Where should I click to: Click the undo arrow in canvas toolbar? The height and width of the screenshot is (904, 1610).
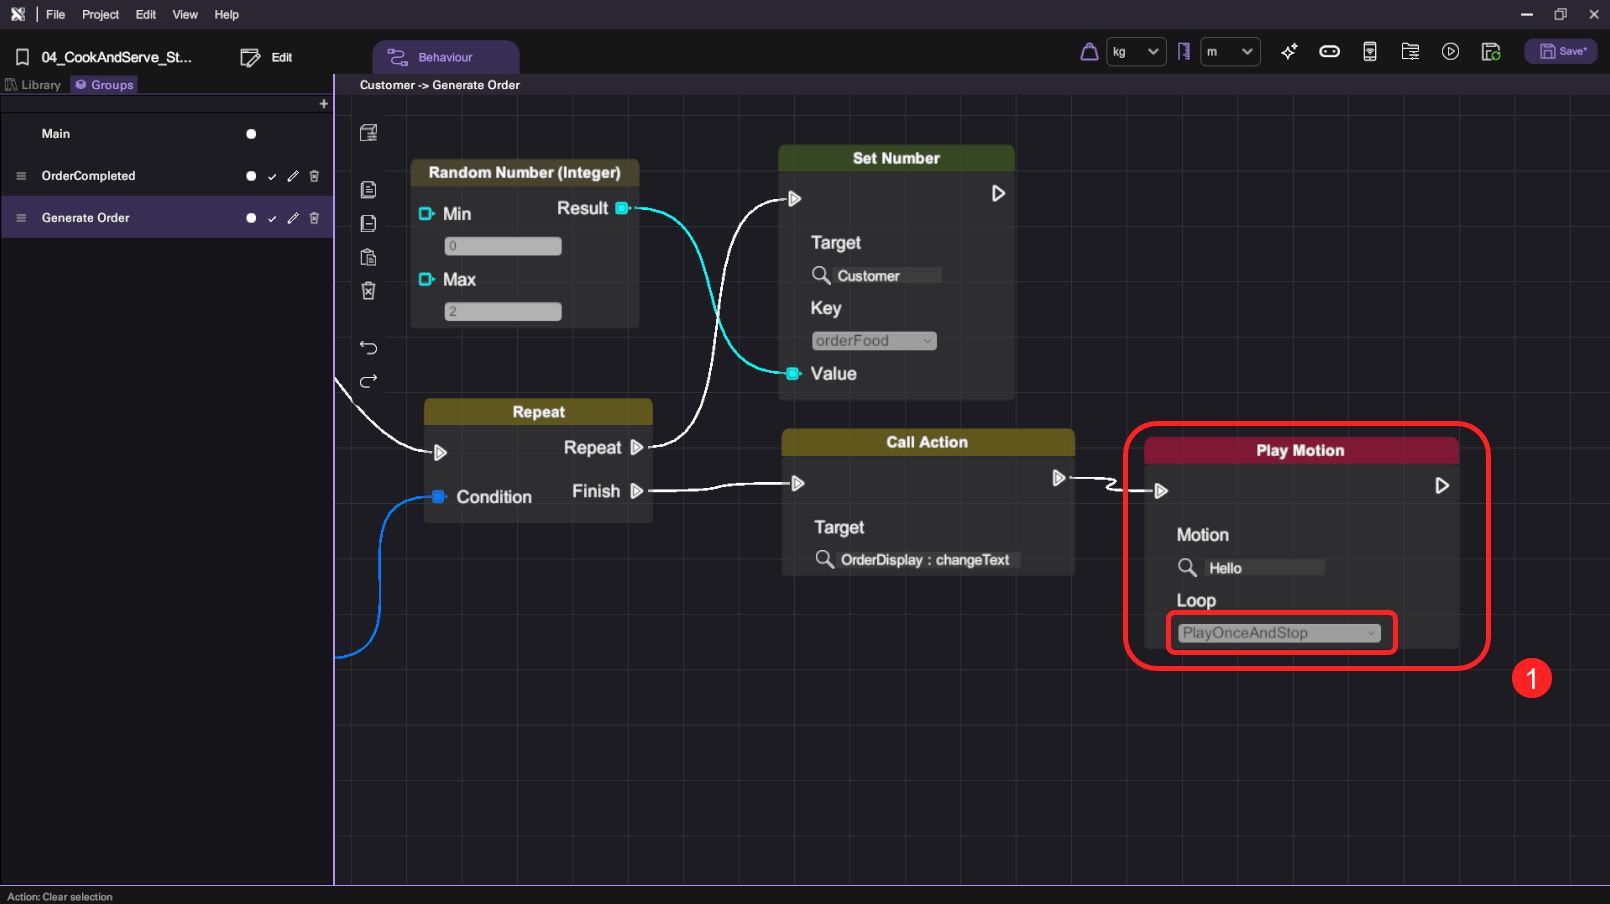click(368, 348)
